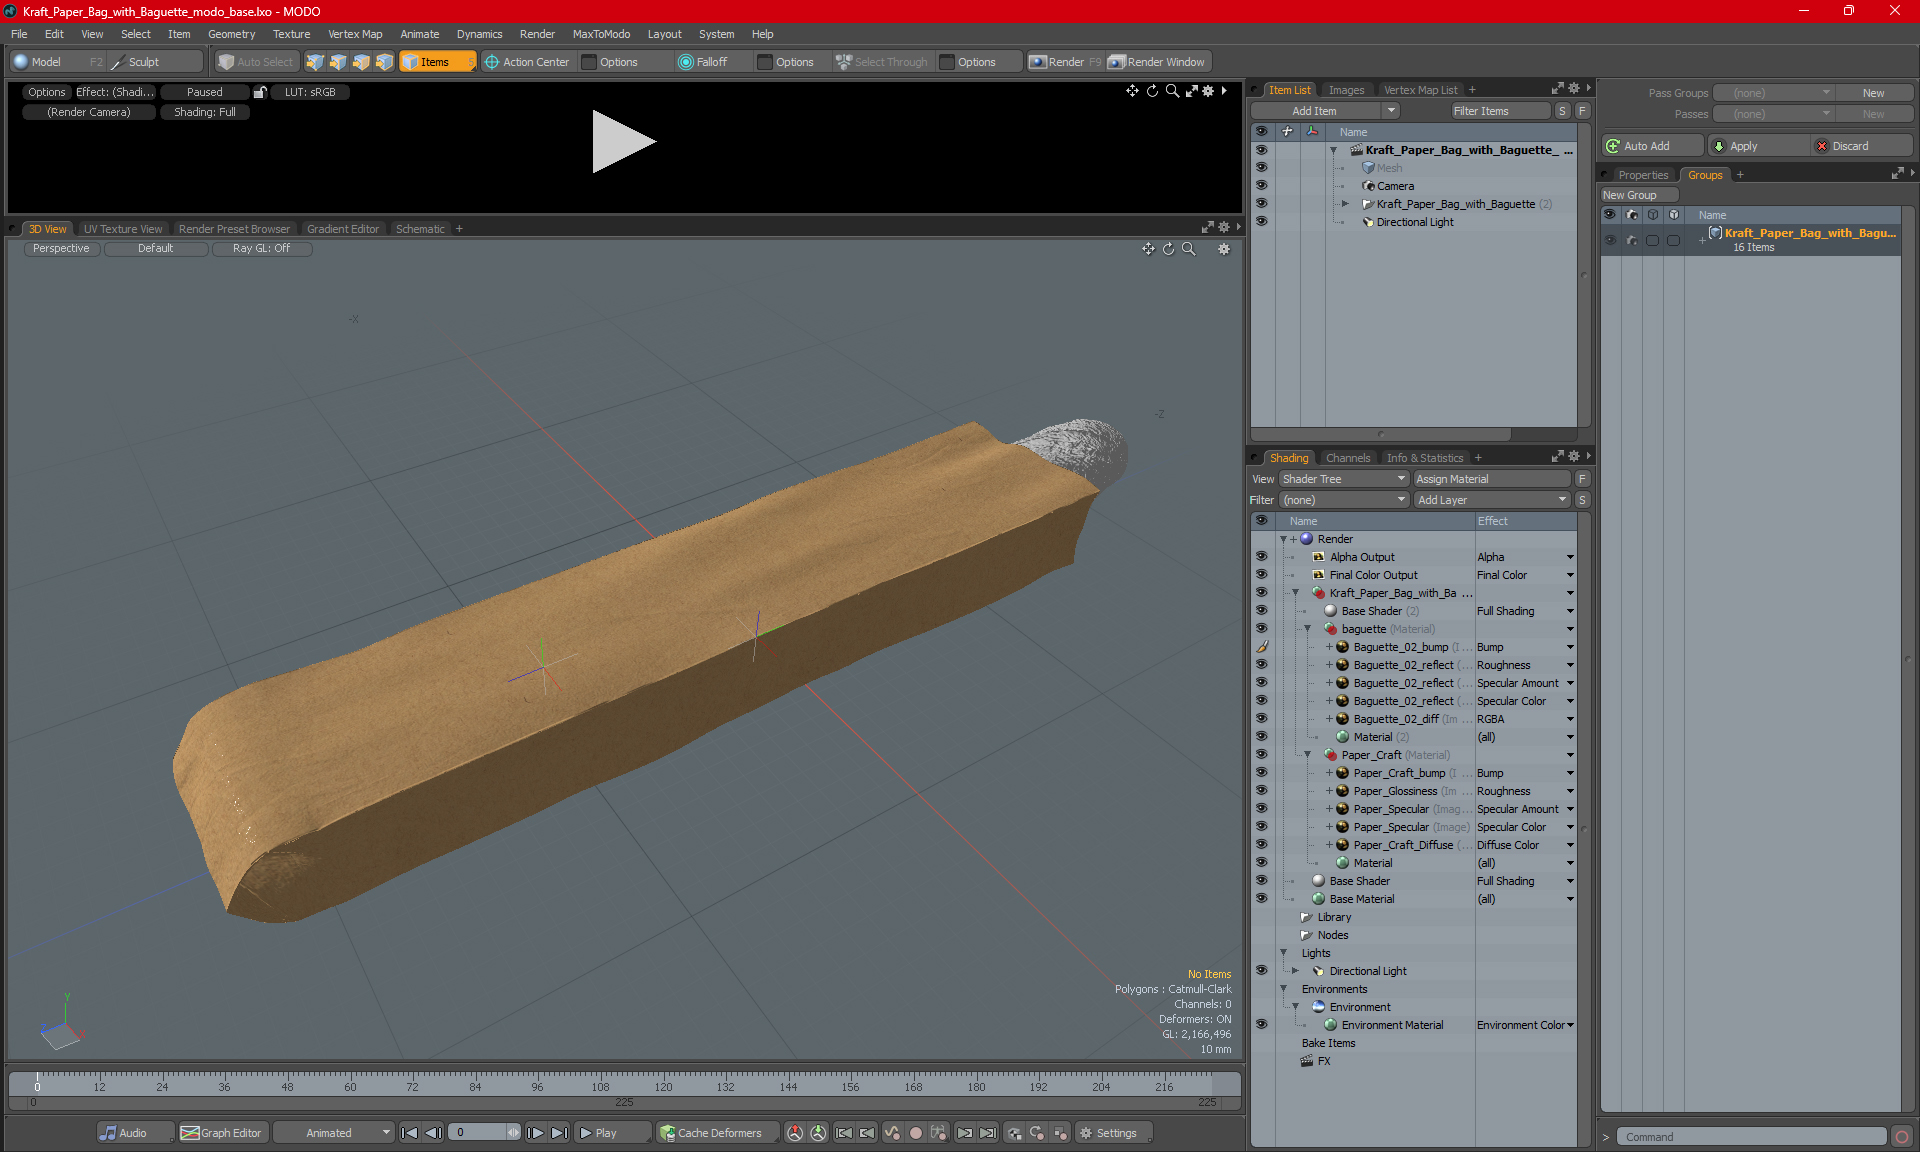Pan the 3D viewport with move icon
The width and height of the screenshot is (1920, 1152).
pyautogui.click(x=1148, y=249)
